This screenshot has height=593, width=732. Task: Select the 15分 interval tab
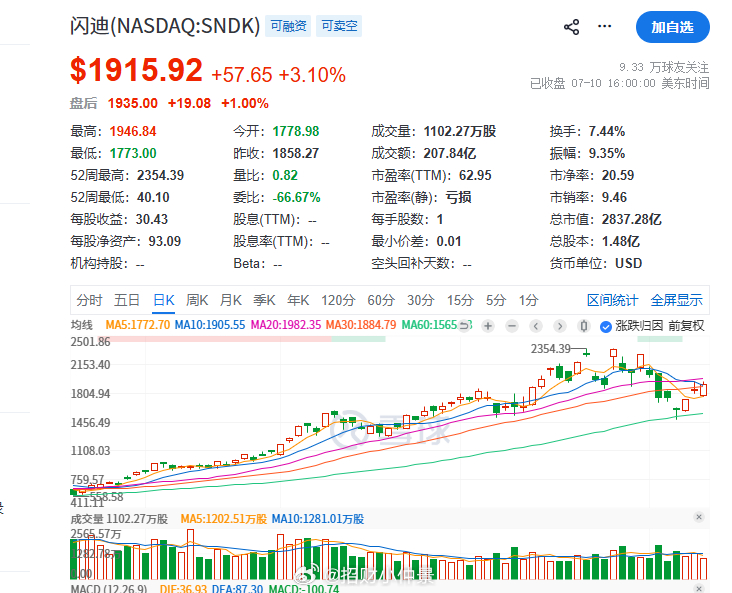[460, 300]
